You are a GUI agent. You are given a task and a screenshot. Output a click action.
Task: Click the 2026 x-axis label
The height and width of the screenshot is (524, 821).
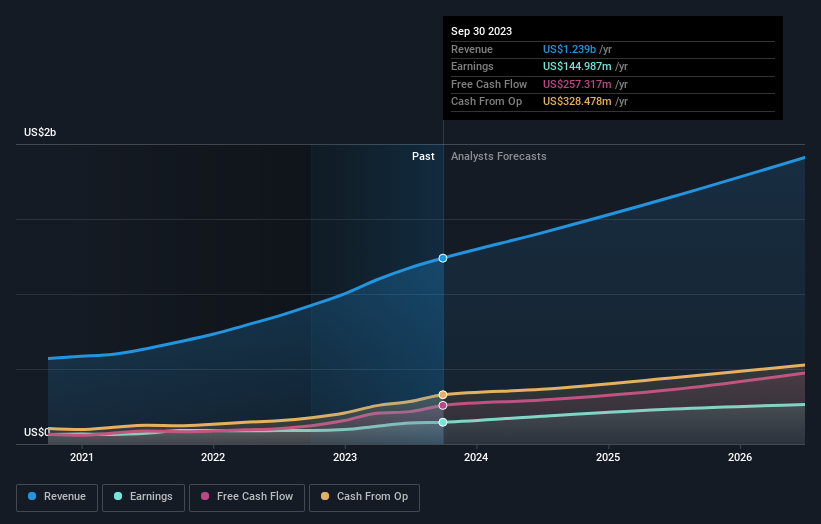coord(740,458)
